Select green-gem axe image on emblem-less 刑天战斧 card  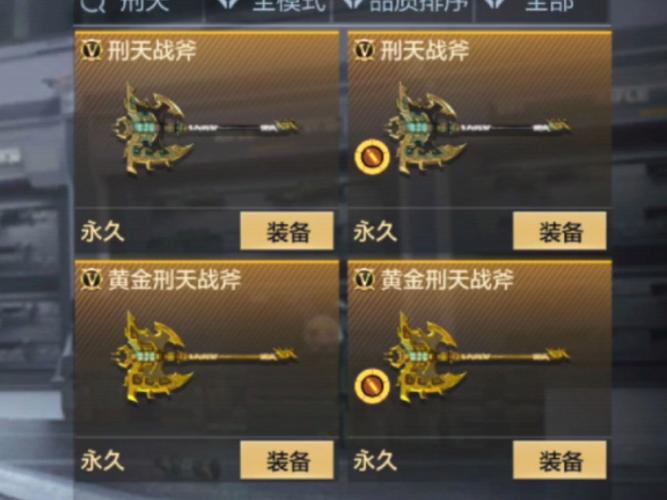[x=205, y=129]
